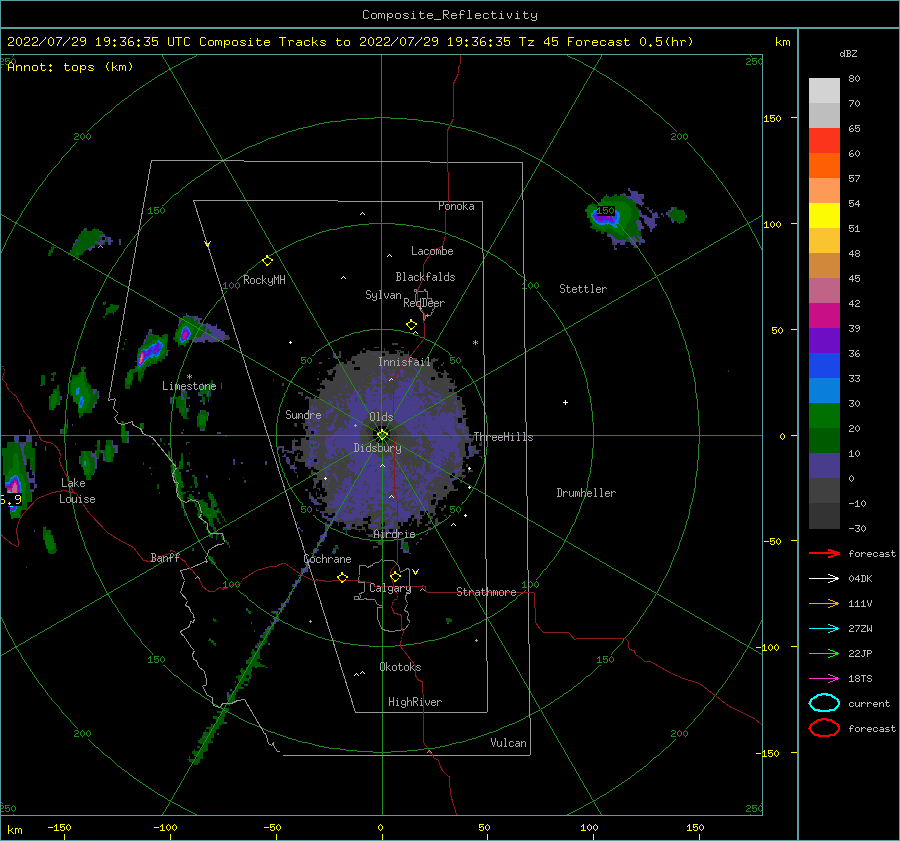This screenshot has width=900, height=841.
Task: Click the cyan current ellipse legend icon
Action: click(x=824, y=703)
